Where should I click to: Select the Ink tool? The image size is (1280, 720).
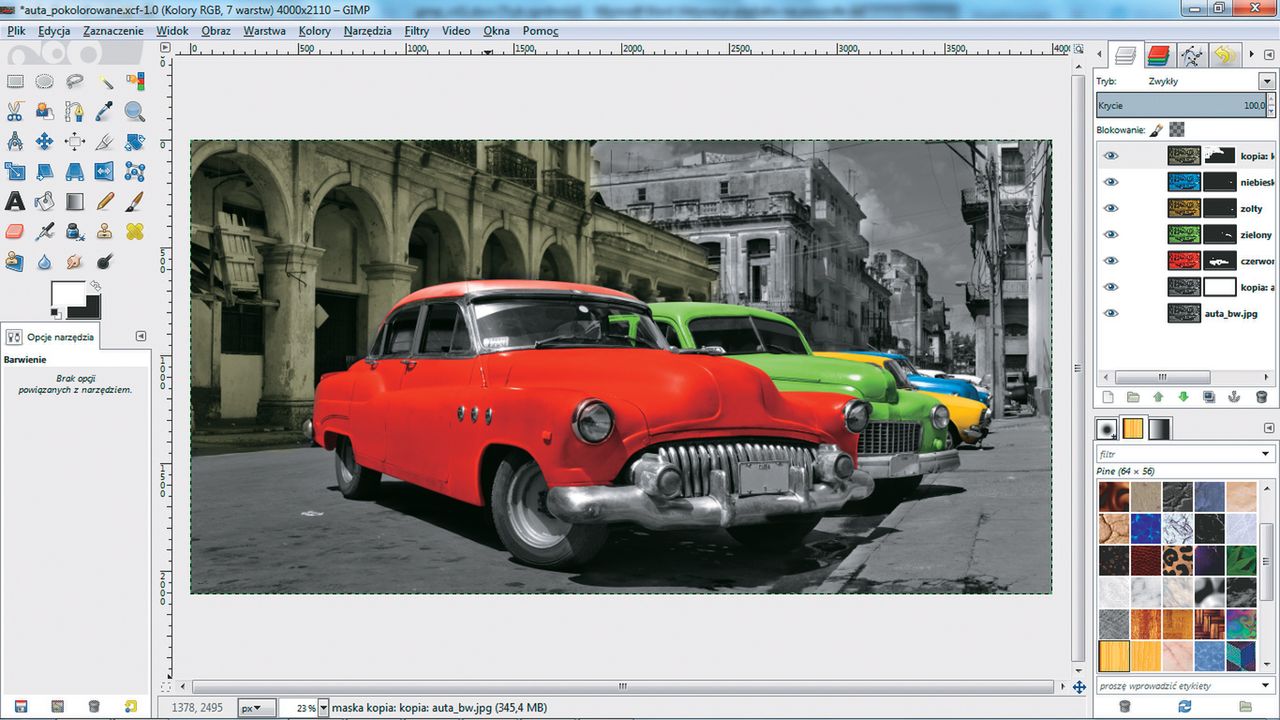coord(75,231)
